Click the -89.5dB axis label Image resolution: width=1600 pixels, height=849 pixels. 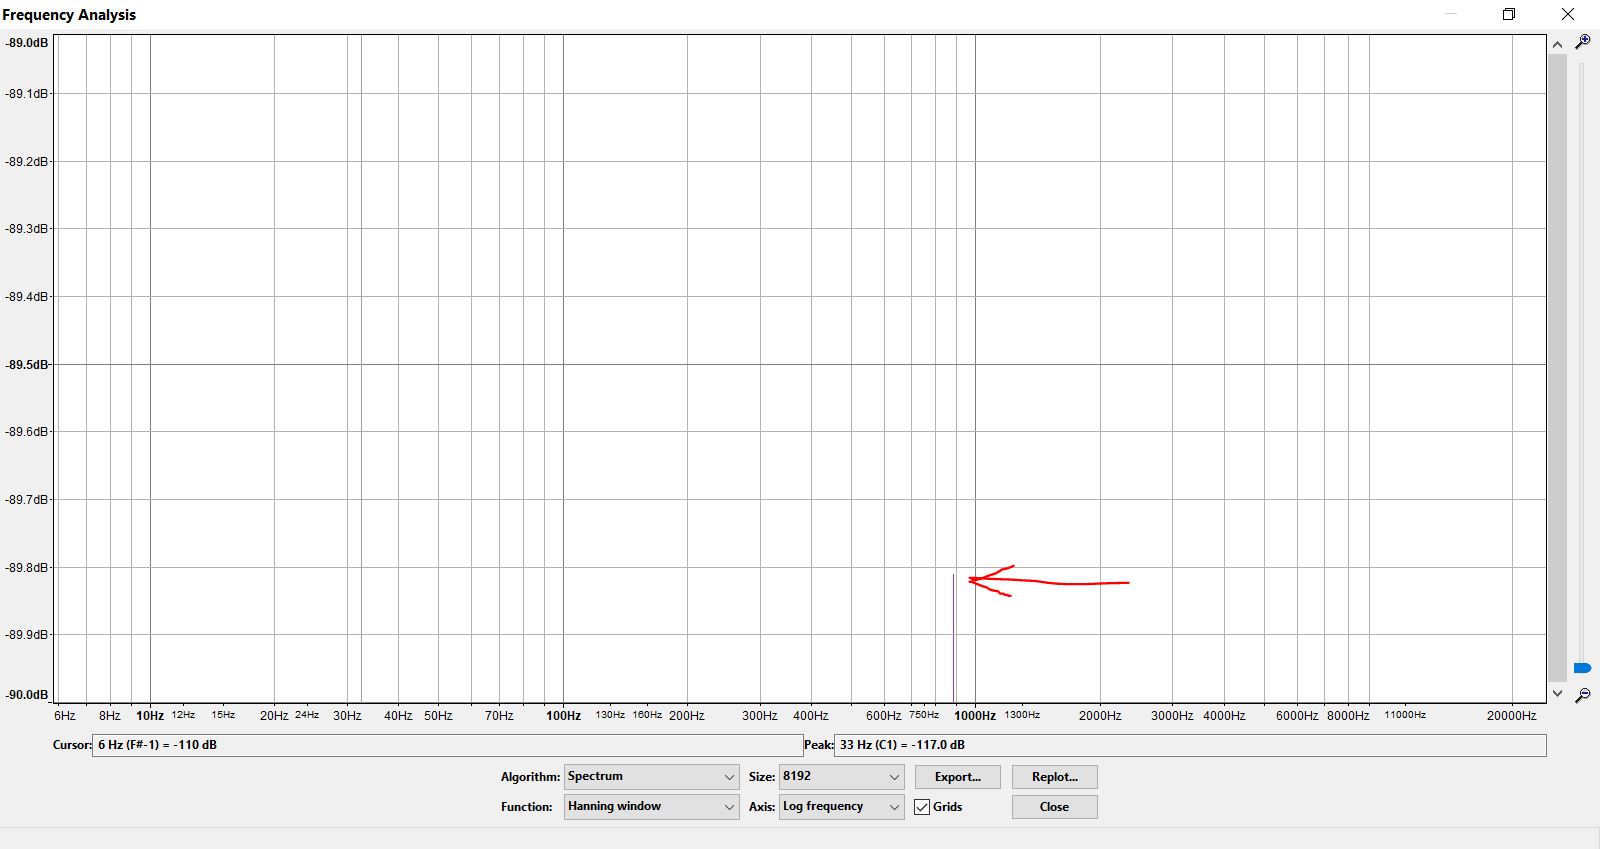click(x=27, y=365)
